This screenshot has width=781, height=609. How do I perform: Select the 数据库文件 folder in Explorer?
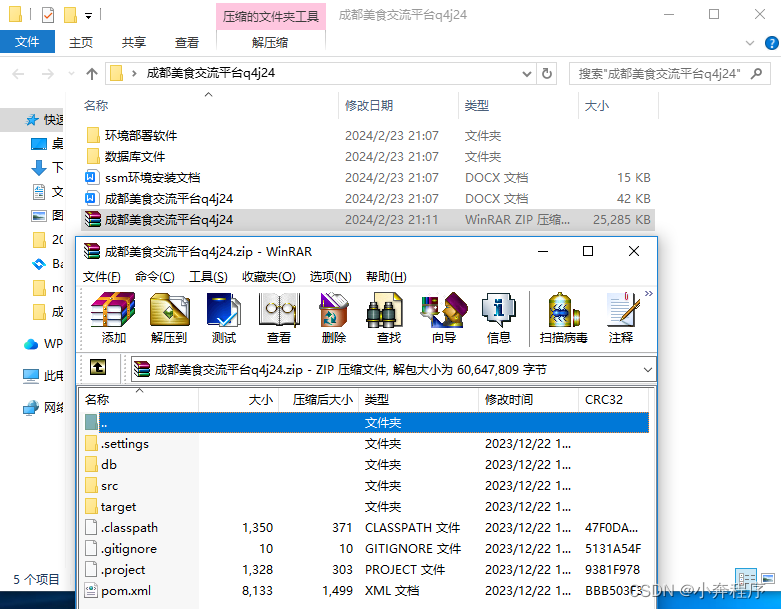coord(368,156)
